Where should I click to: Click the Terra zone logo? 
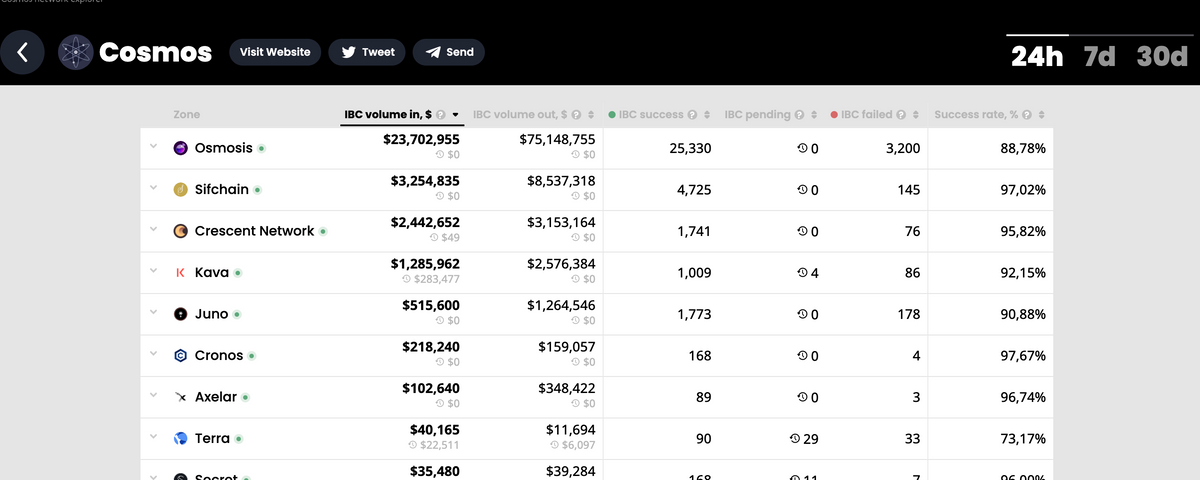181,438
